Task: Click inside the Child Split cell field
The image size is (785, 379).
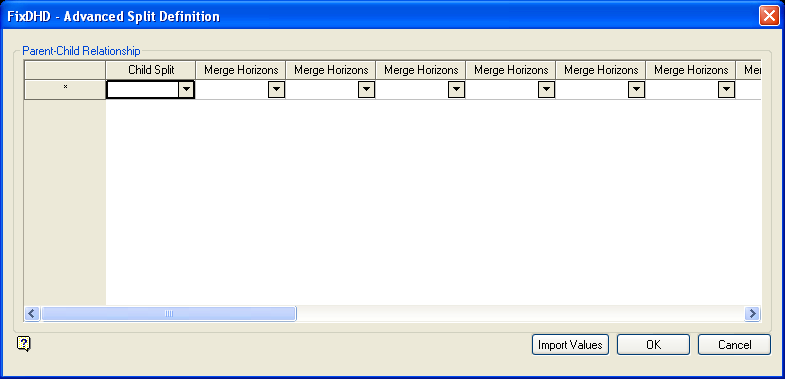Action: 143,90
